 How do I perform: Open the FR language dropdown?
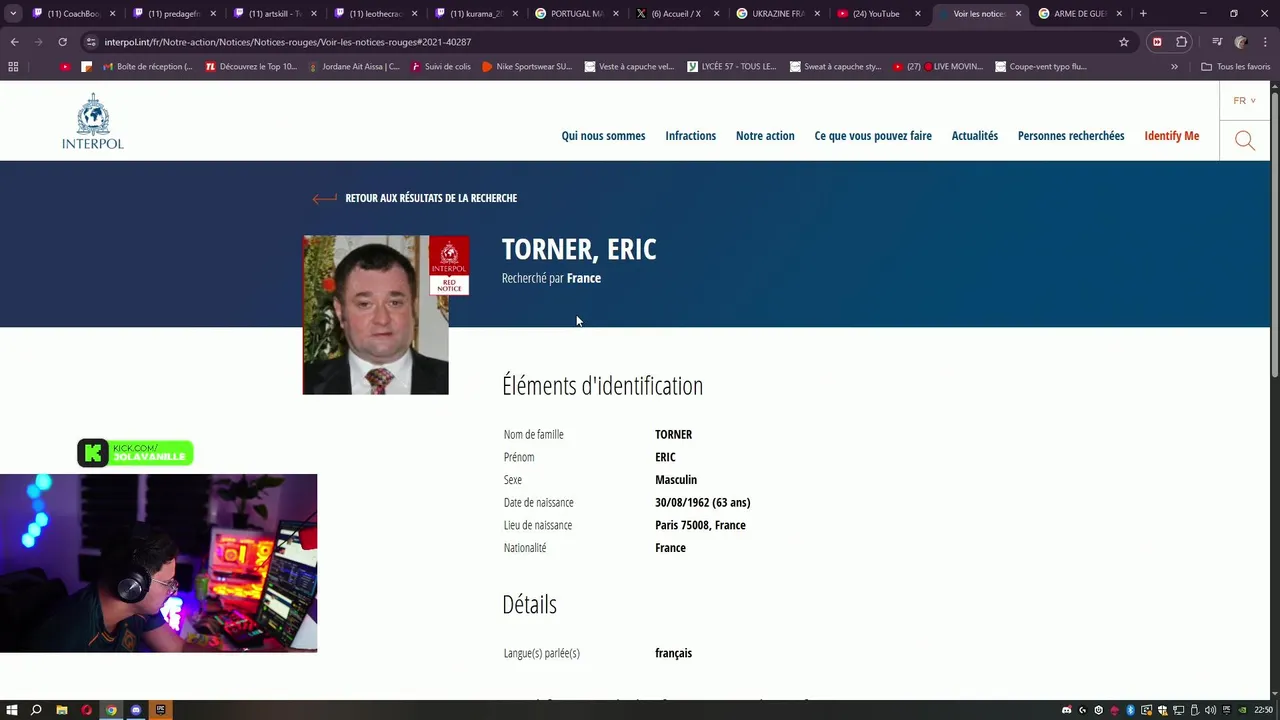pyautogui.click(x=1244, y=101)
